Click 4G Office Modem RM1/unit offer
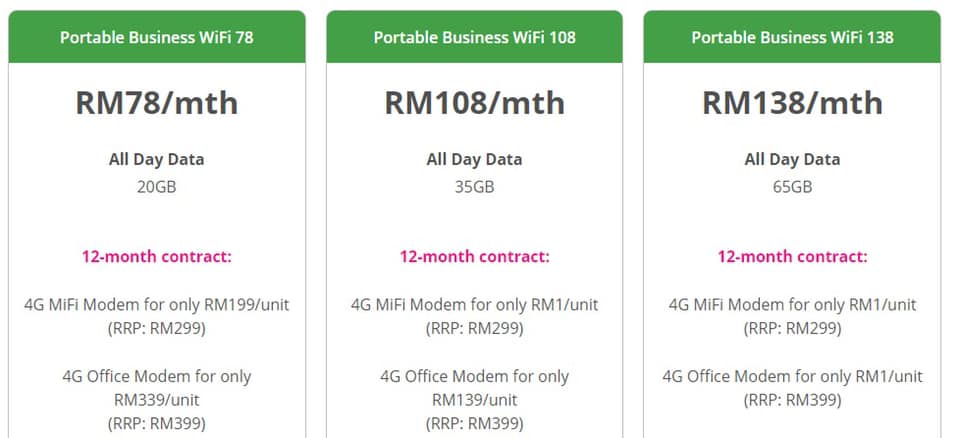Screen dimensions: 960x438 tap(792, 388)
